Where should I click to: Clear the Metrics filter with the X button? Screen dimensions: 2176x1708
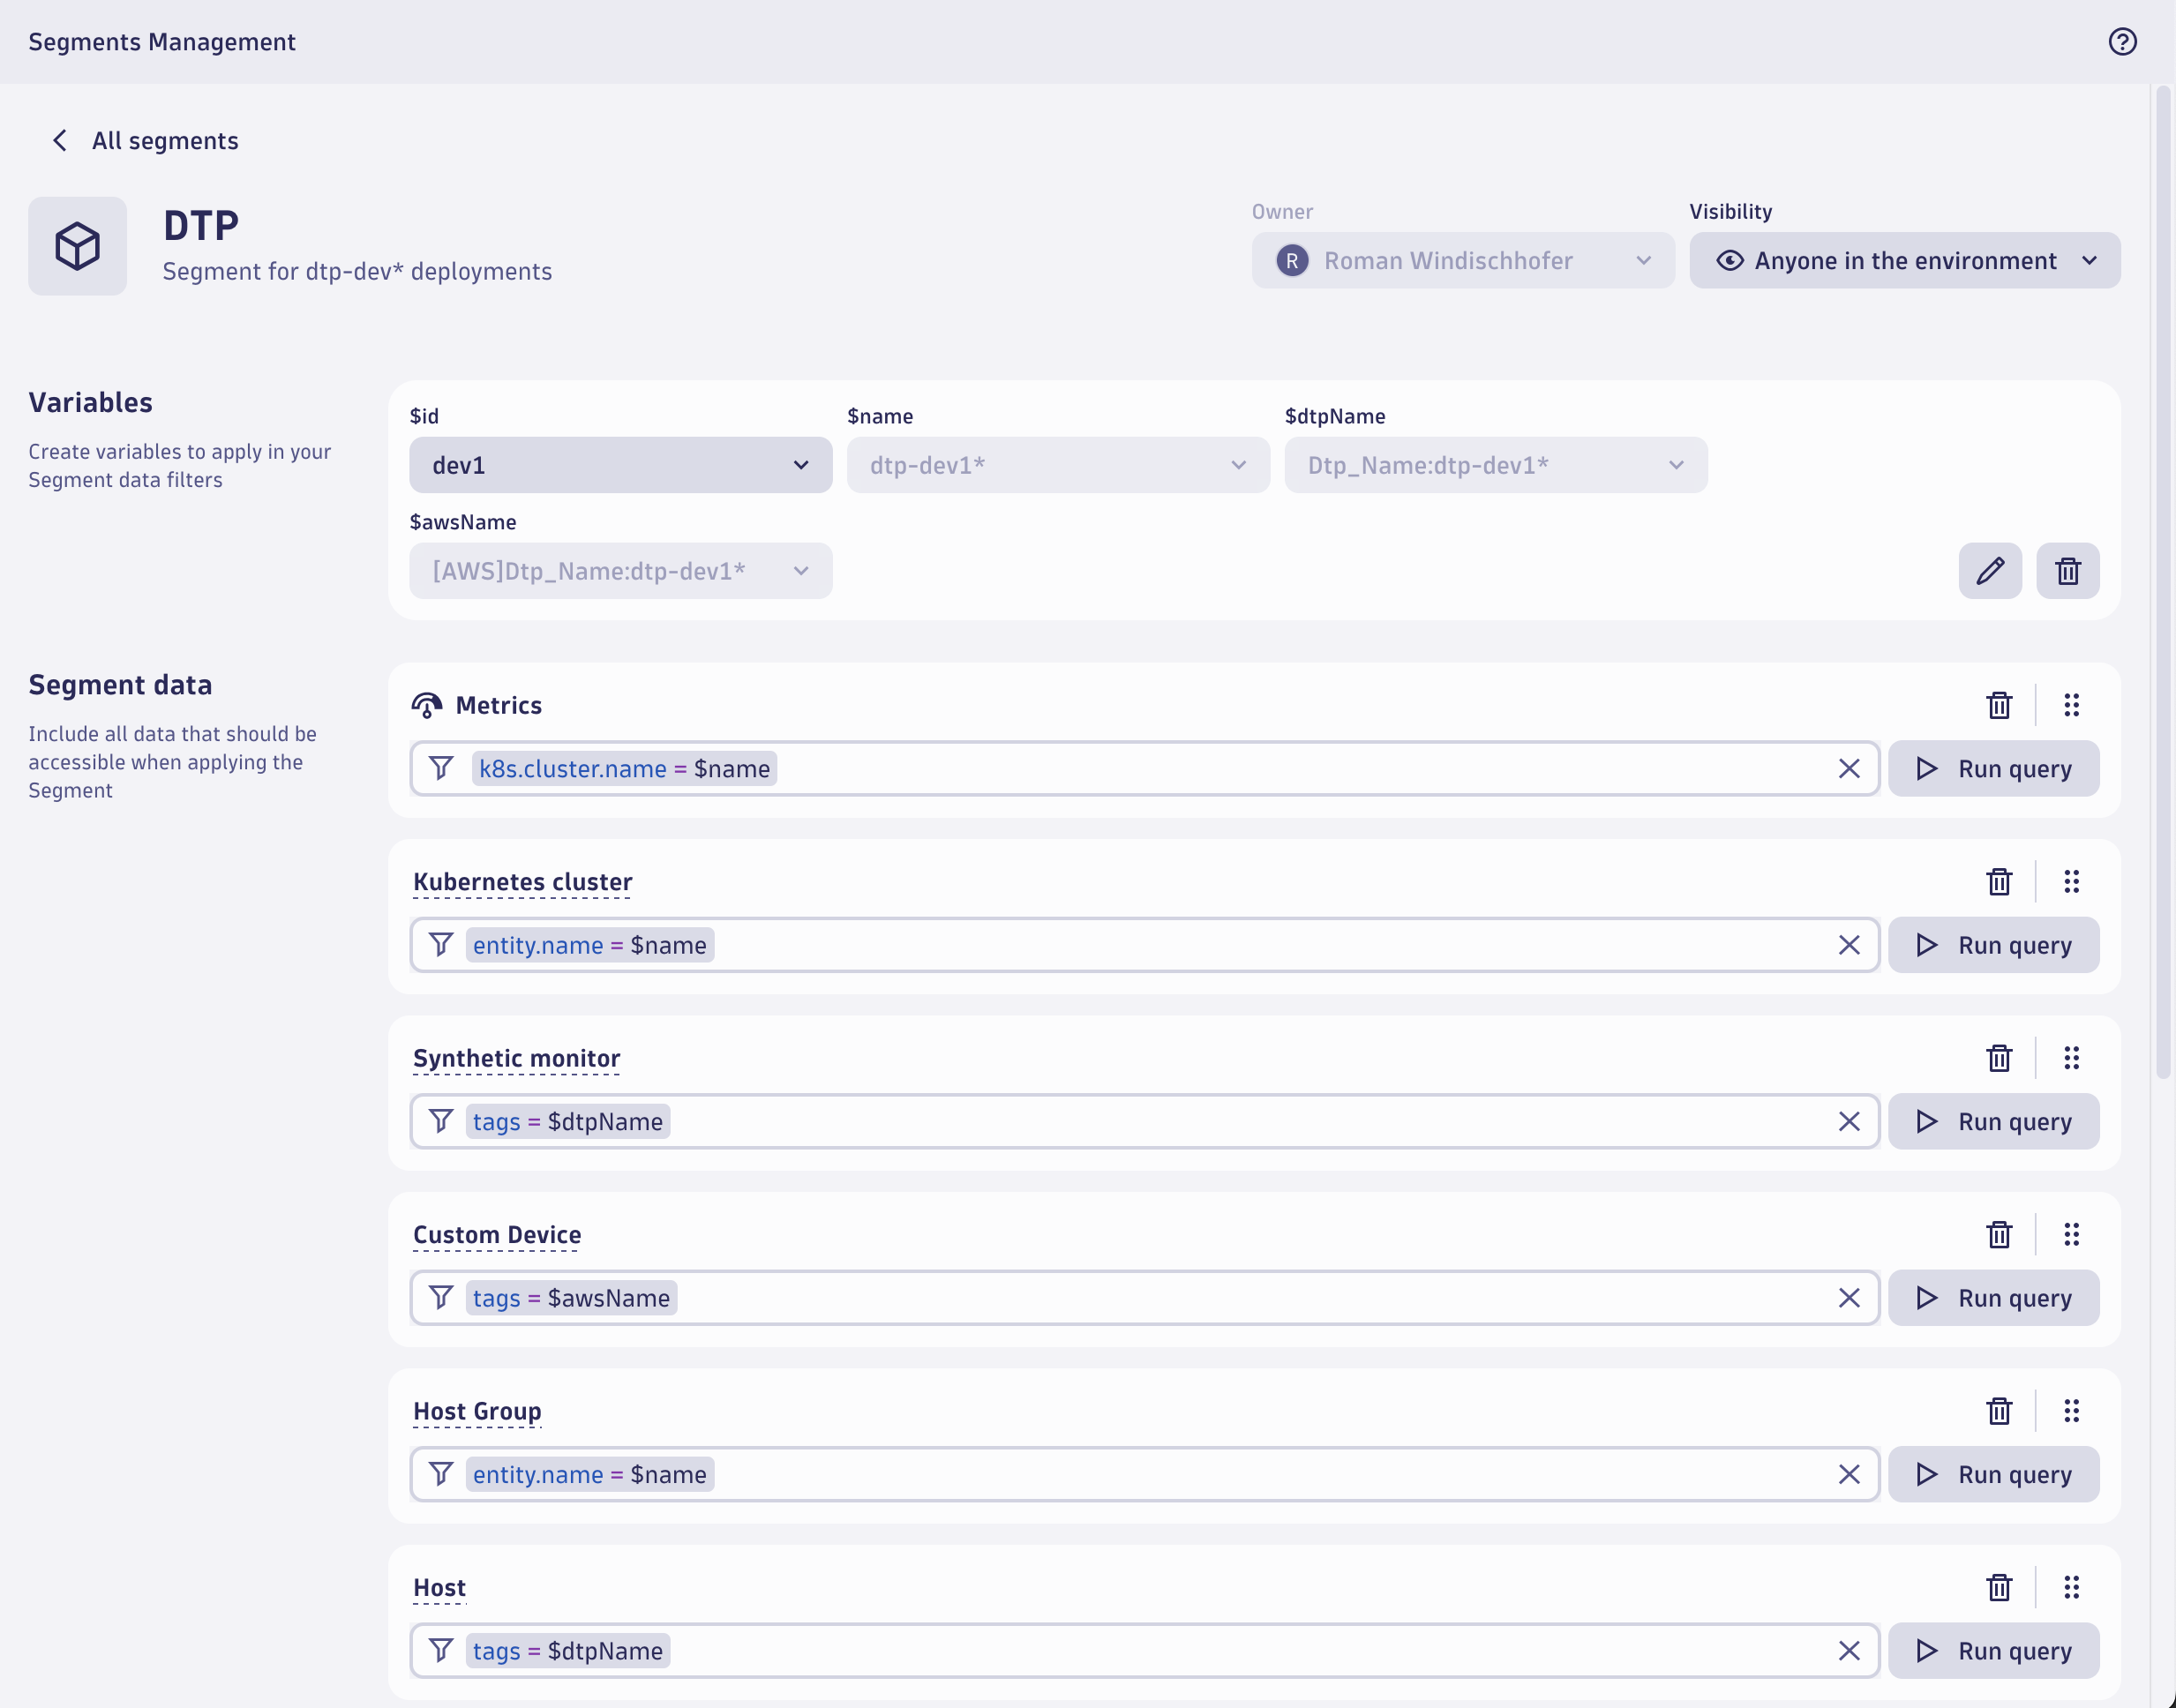pos(1849,768)
